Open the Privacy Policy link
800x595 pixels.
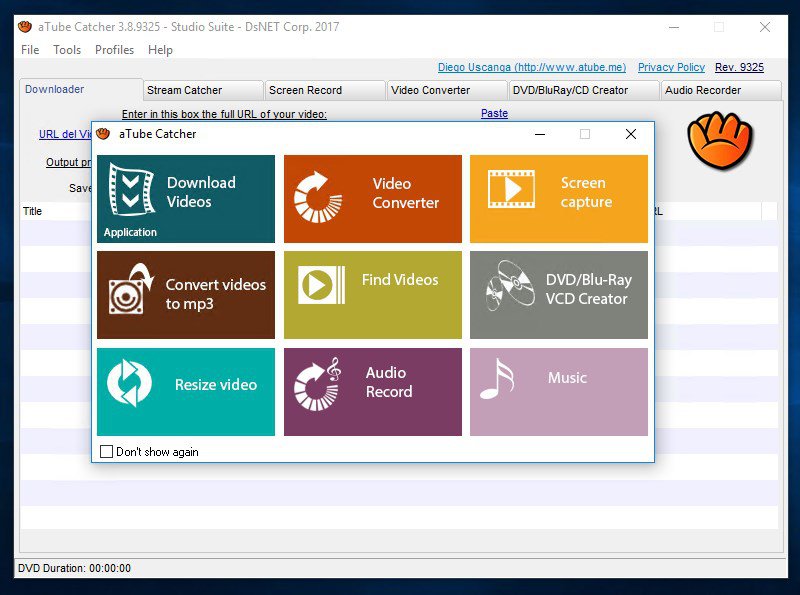671,67
